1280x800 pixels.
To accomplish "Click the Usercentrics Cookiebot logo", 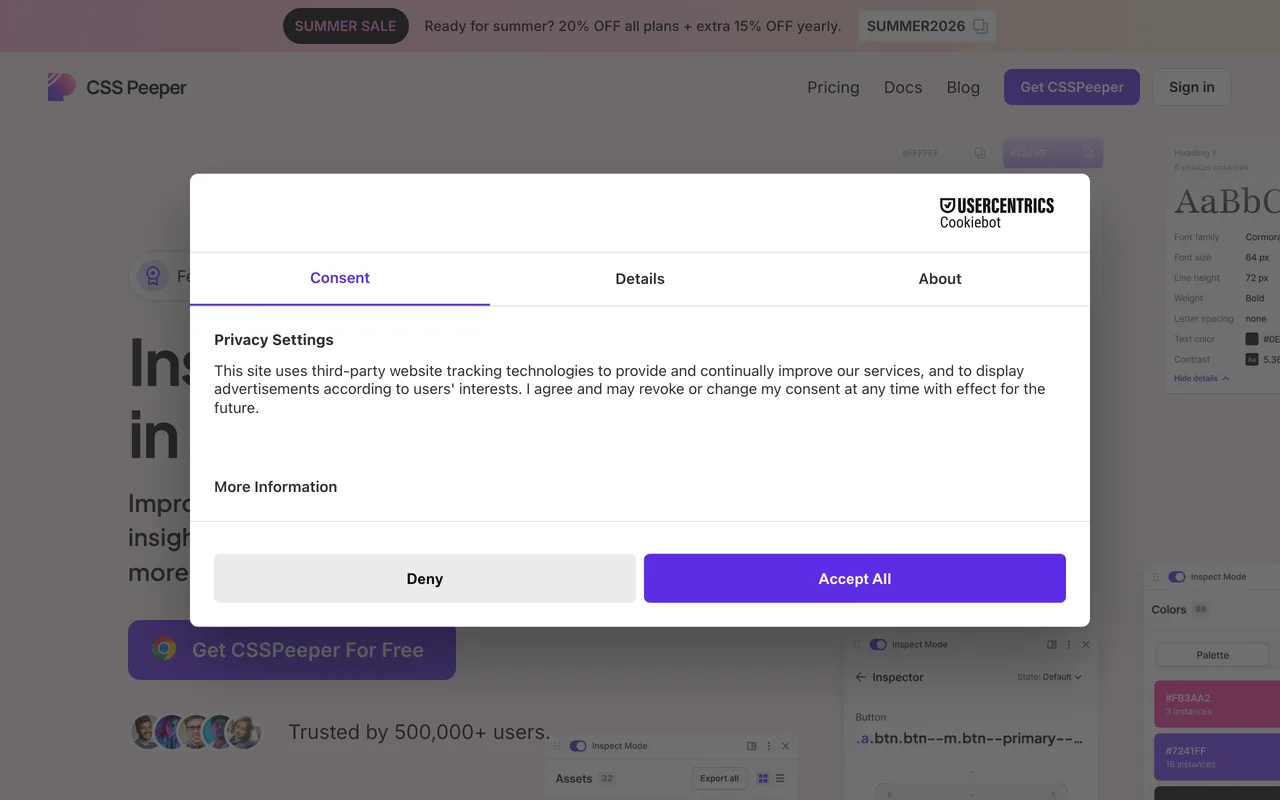I will [997, 212].
